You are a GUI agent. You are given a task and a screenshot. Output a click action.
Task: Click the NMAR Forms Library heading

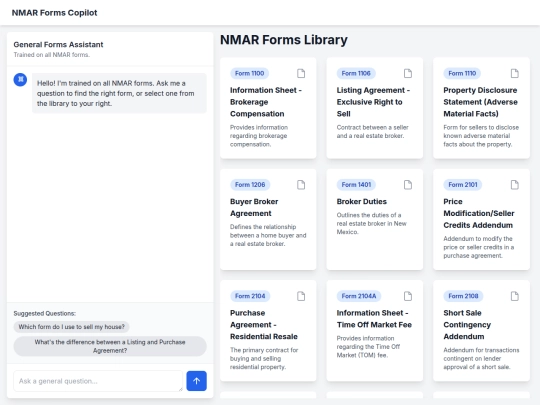click(284, 40)
